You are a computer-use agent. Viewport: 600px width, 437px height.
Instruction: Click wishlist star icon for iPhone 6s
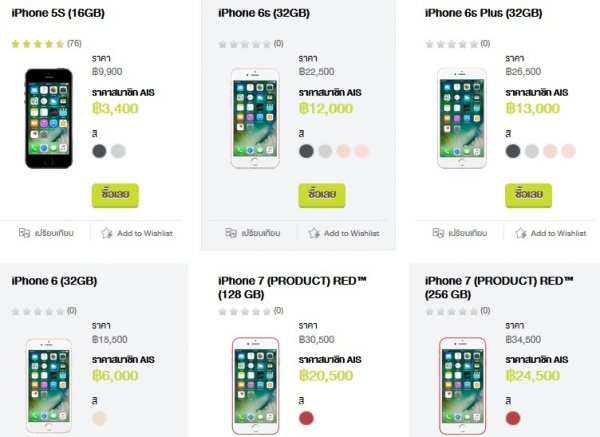pyautogui.click(x=314, y=233)
